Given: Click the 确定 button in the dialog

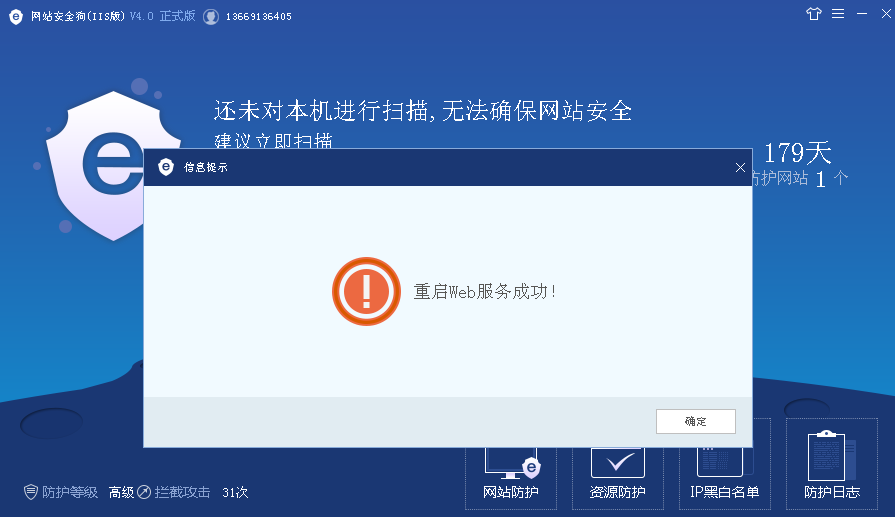Looking at the screenshot, I should [695, 421].
